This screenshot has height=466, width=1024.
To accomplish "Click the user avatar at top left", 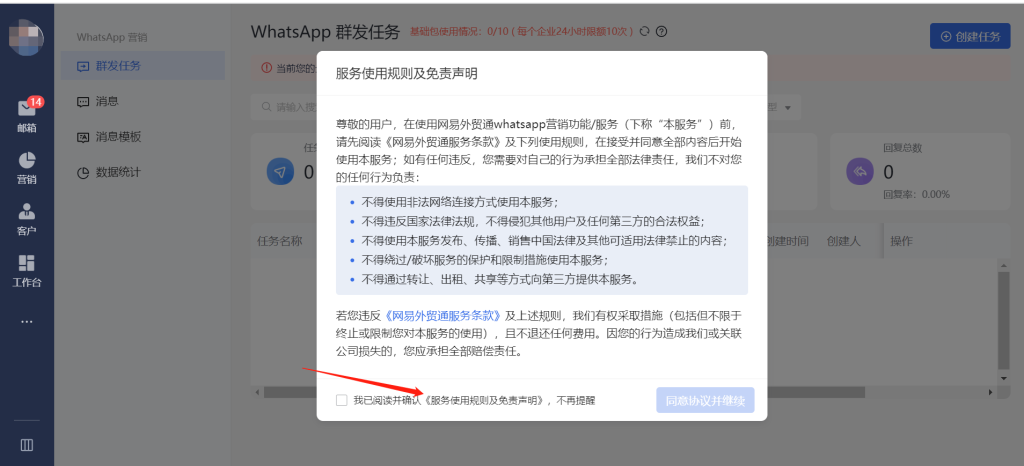I will pos(26,38).
